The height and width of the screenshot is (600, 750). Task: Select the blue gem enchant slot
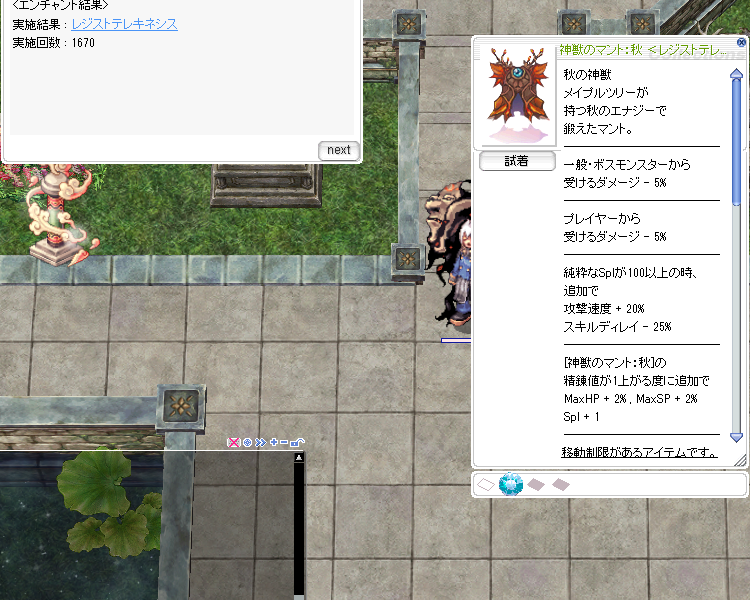tap(511, 485)
